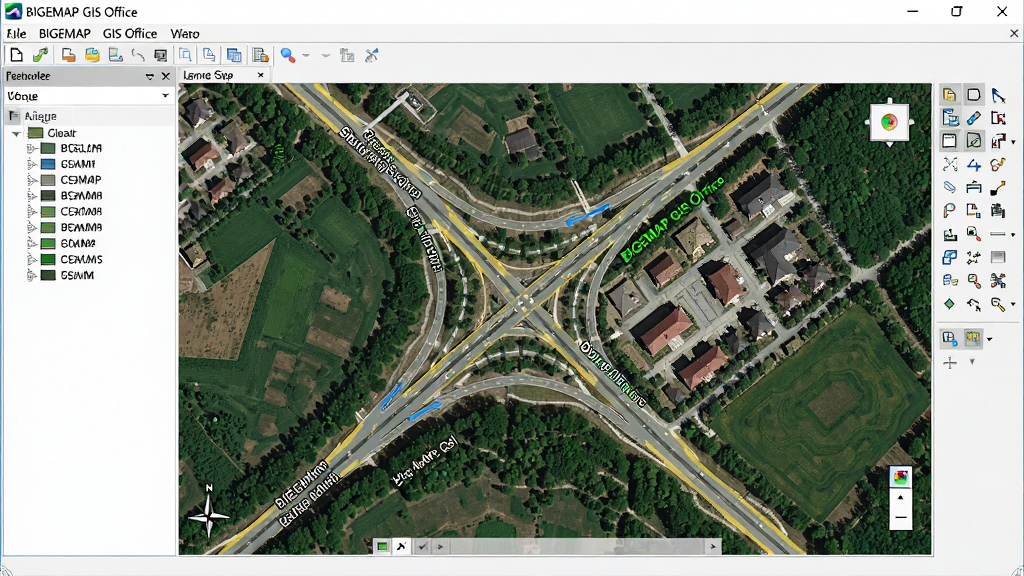
Task: Close the map document tab
Action: click(x=261, y=75)
